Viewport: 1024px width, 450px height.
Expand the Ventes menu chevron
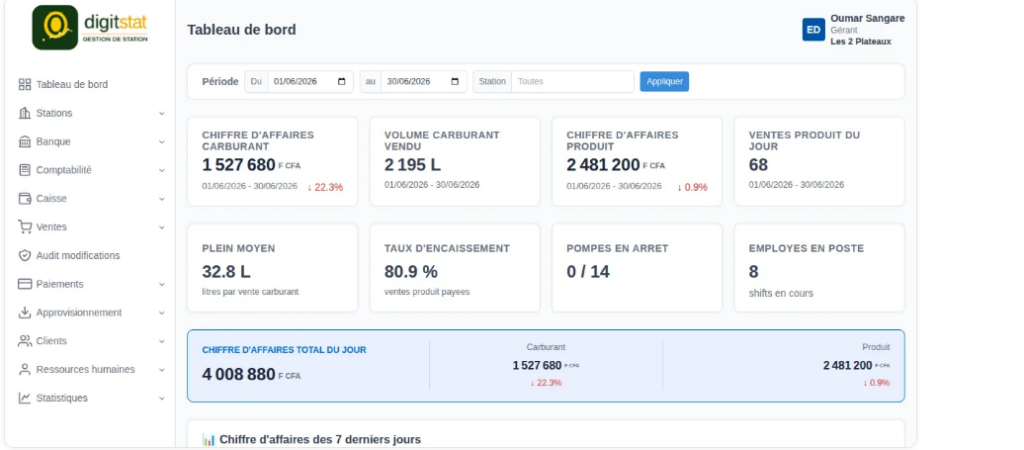point(162,227)
